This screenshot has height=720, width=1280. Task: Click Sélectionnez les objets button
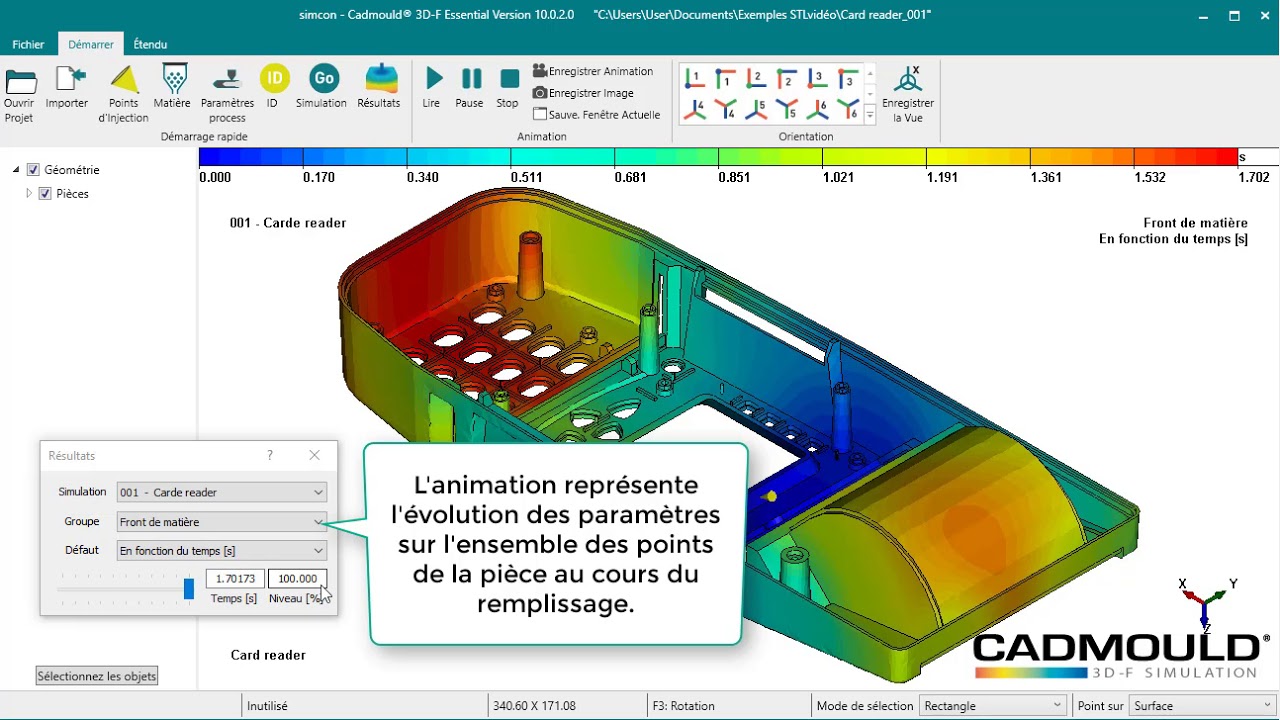[97, 676]
